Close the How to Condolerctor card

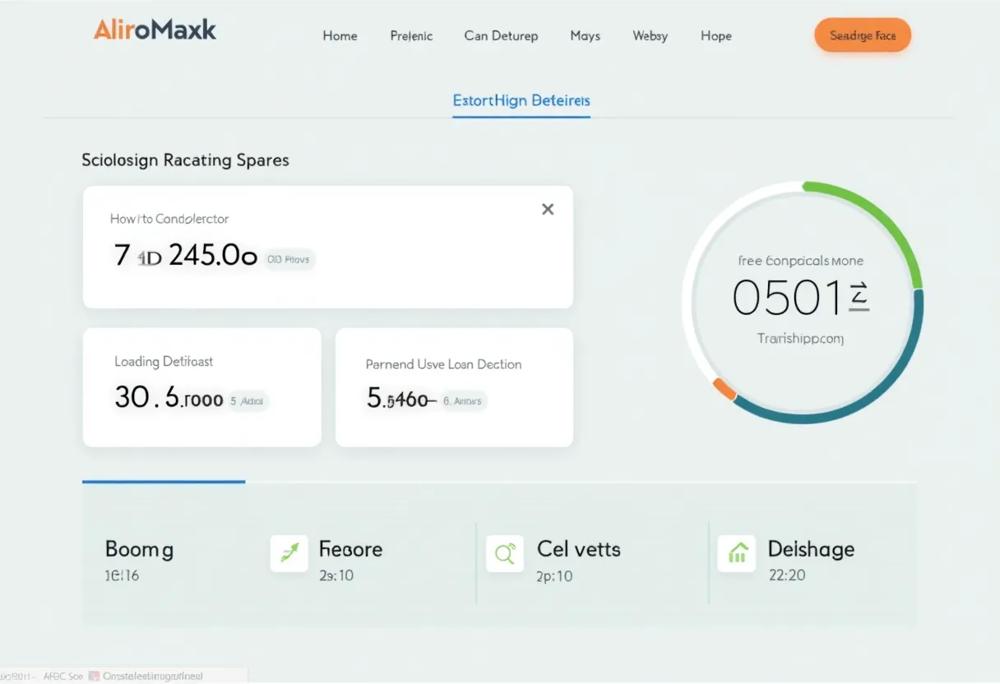coord(547,209)
